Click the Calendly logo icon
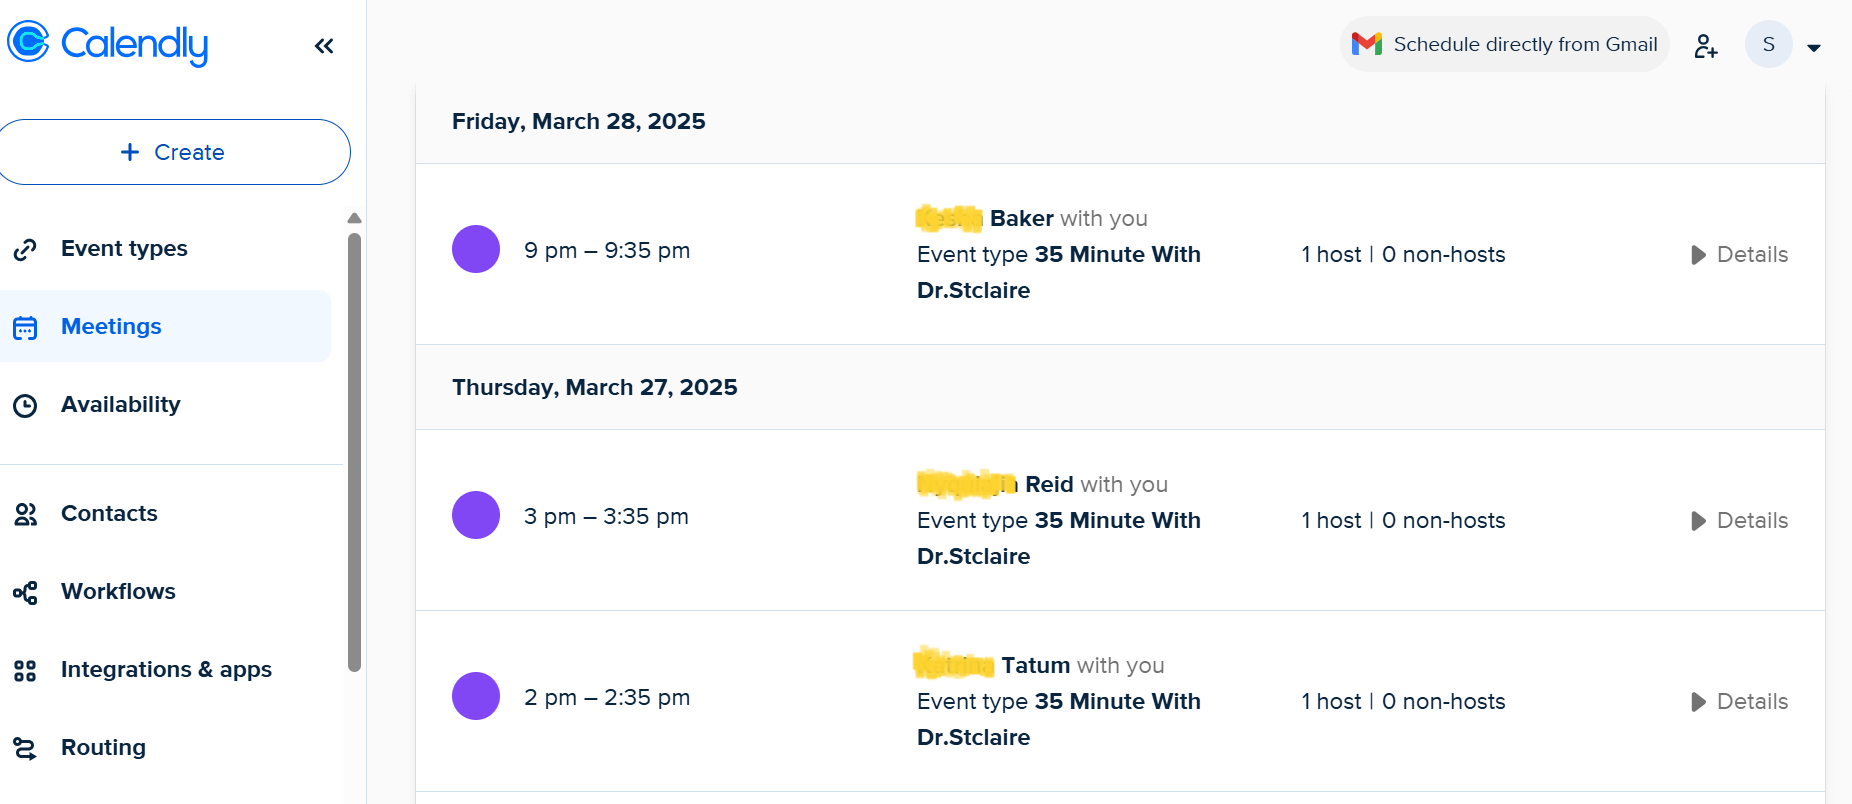 29,42
